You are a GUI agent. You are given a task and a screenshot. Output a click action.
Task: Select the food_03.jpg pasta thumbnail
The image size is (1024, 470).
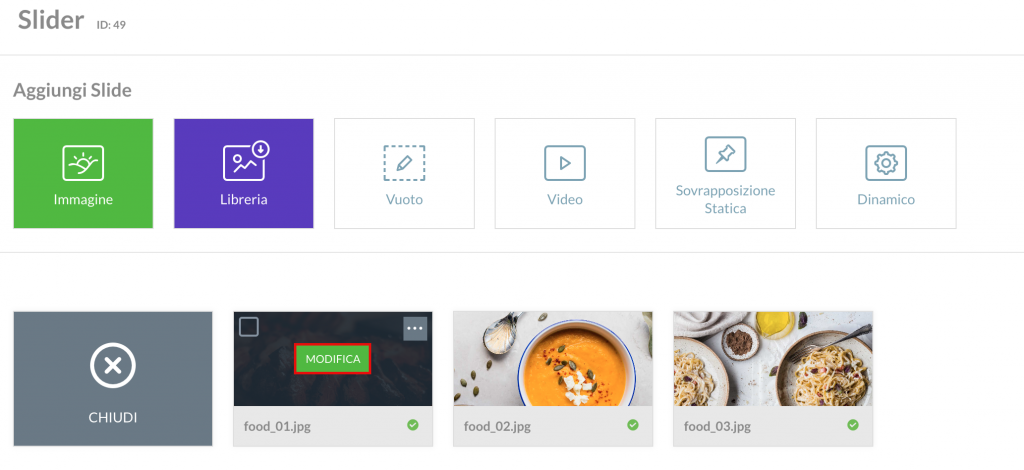pyautogui.click(x=773, y=359)
